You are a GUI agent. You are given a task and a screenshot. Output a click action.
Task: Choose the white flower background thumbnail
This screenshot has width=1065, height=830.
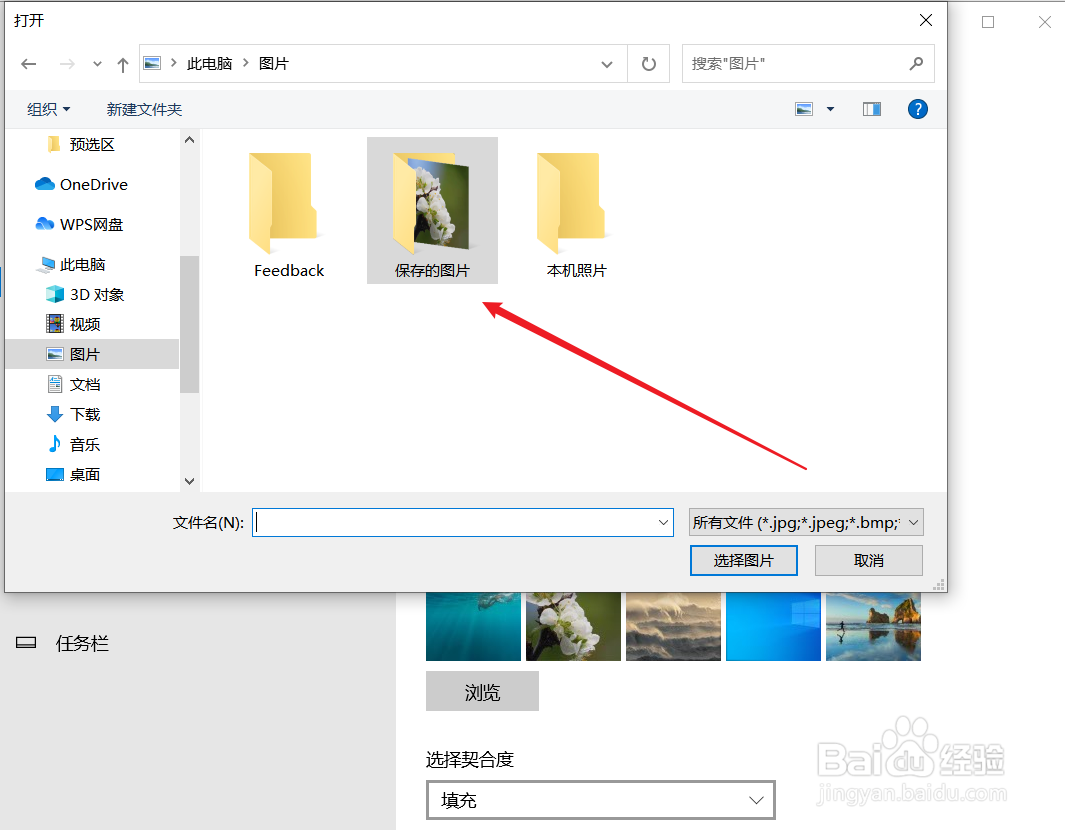pos(573,626)
